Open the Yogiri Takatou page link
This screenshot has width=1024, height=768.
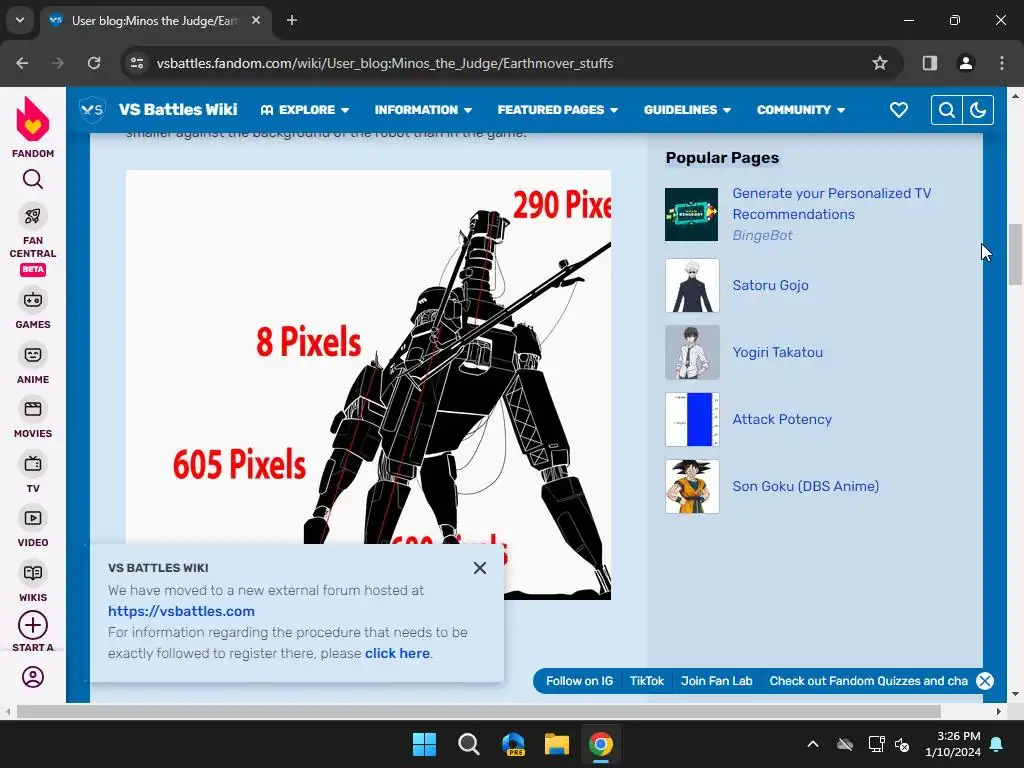[x=777, y=352]
